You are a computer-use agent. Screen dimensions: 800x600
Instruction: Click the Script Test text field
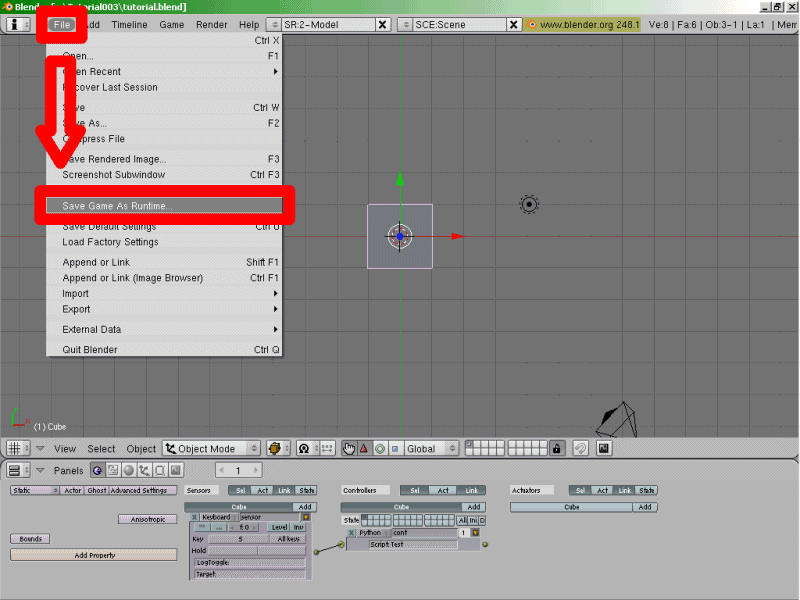[x=412, y=545]
